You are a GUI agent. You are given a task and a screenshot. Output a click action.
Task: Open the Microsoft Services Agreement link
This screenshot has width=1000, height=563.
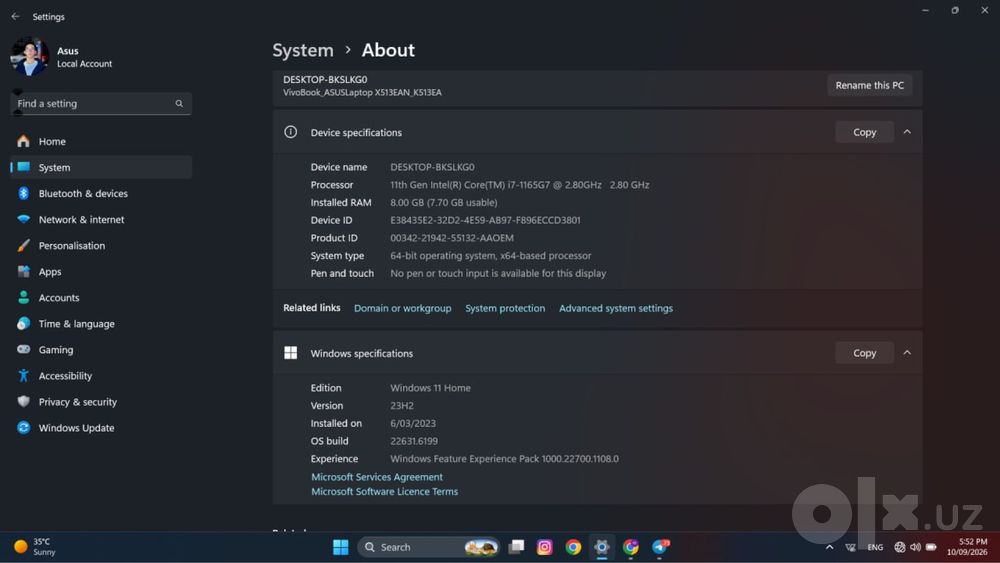point(377,477)
